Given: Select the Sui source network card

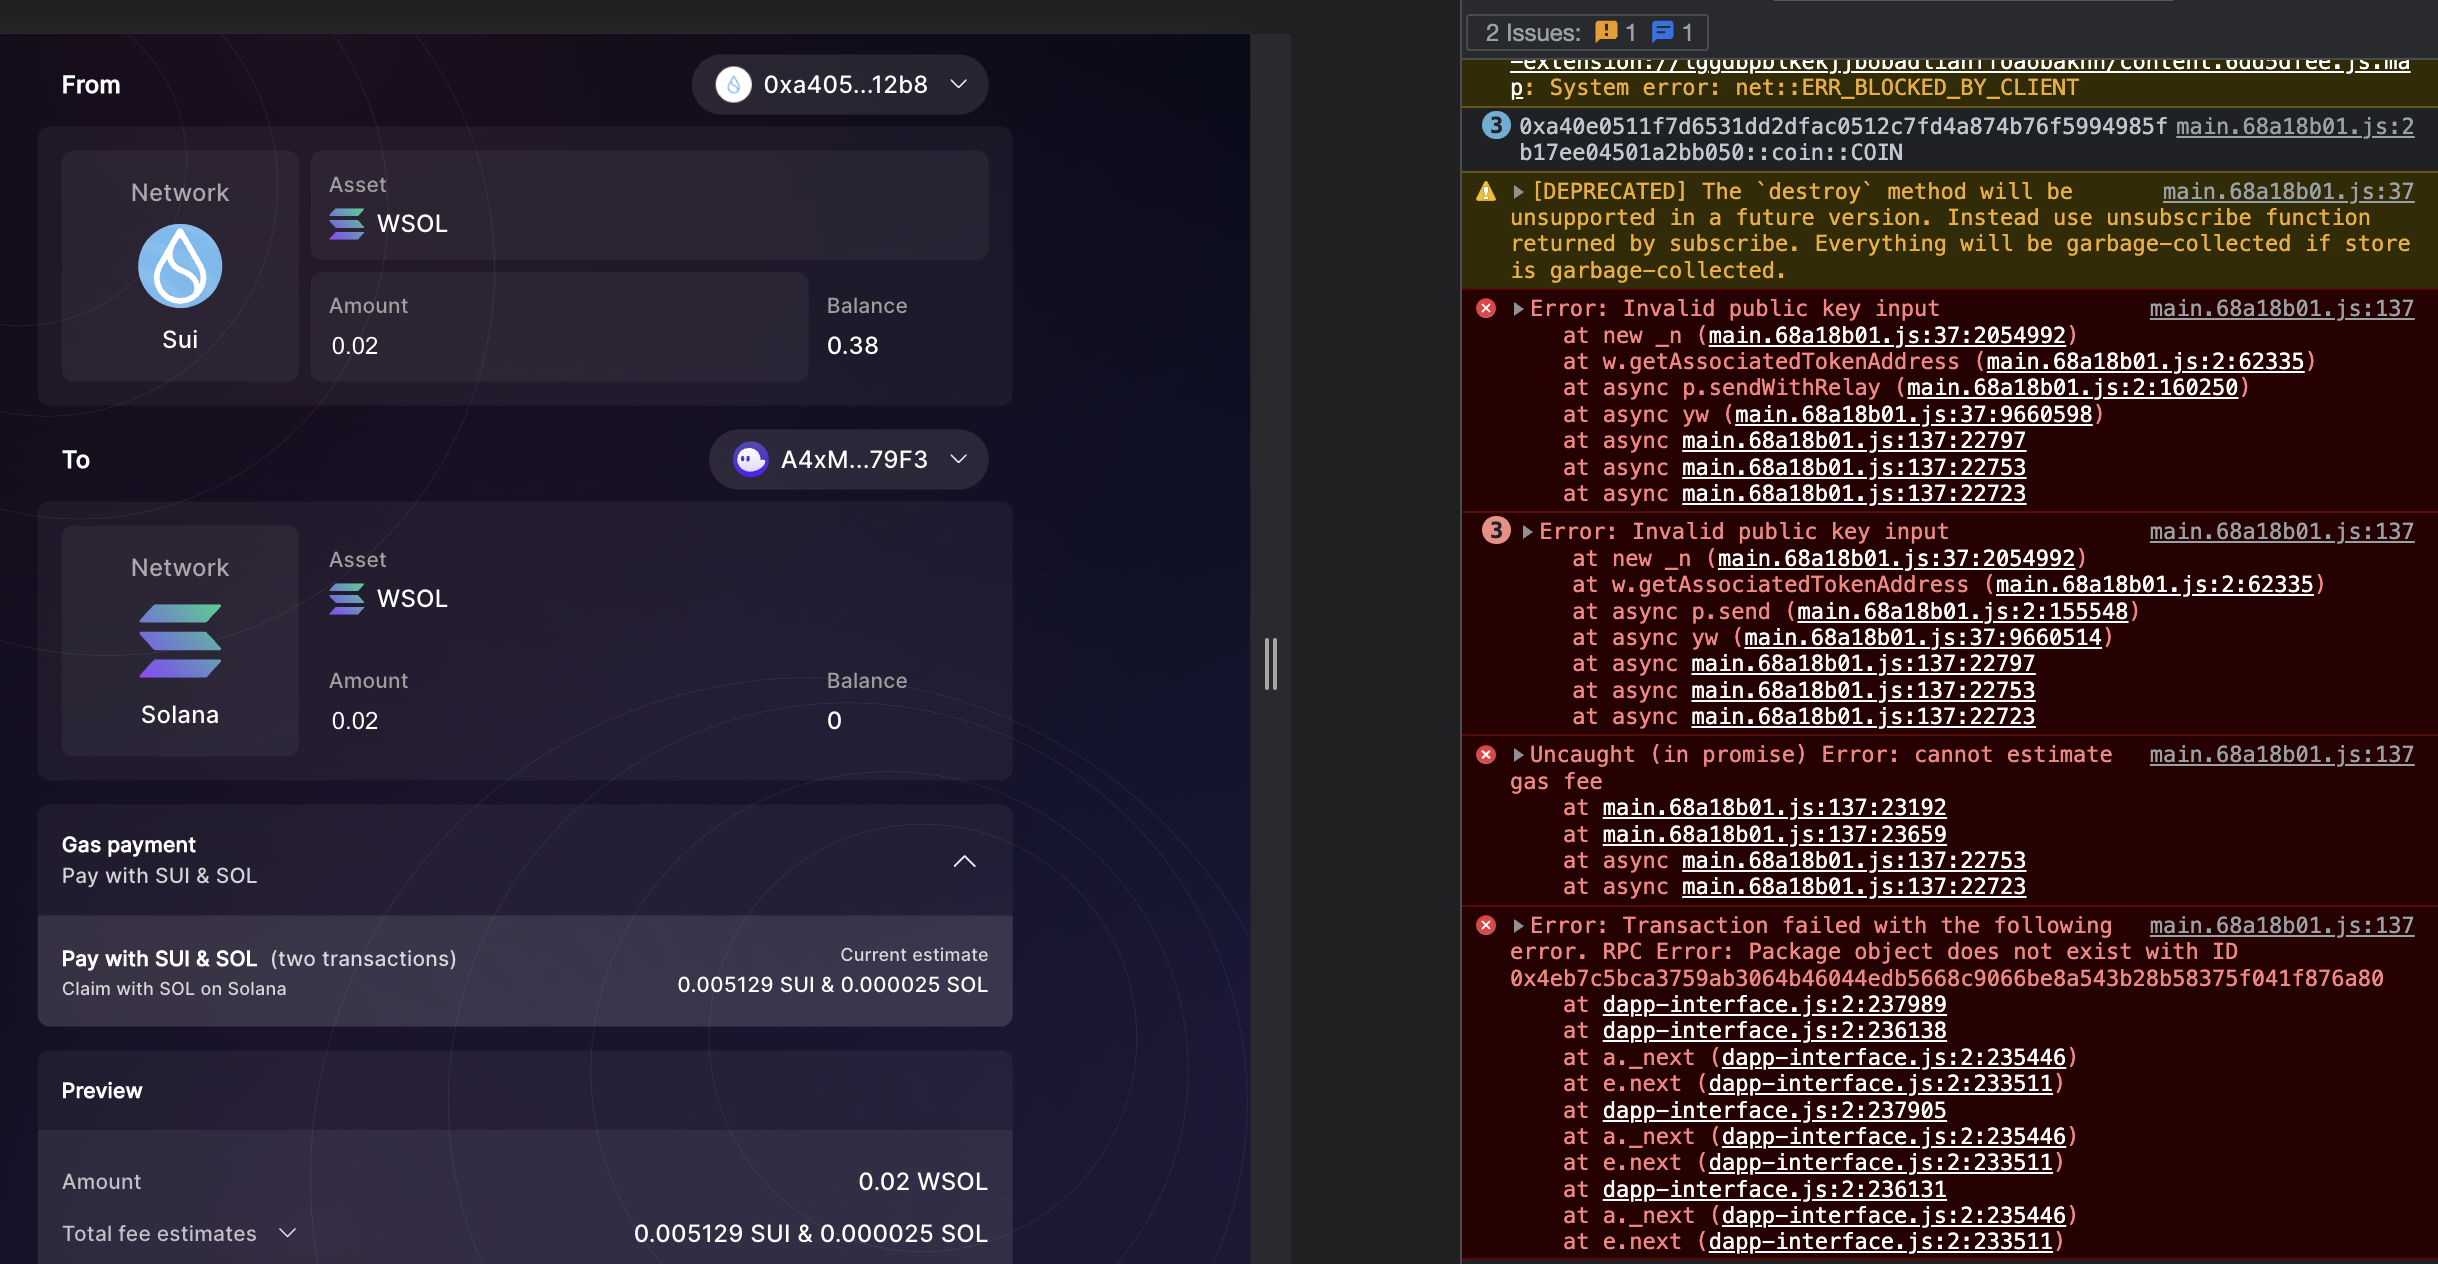Looking at the screenshot, I should [180, 266].
